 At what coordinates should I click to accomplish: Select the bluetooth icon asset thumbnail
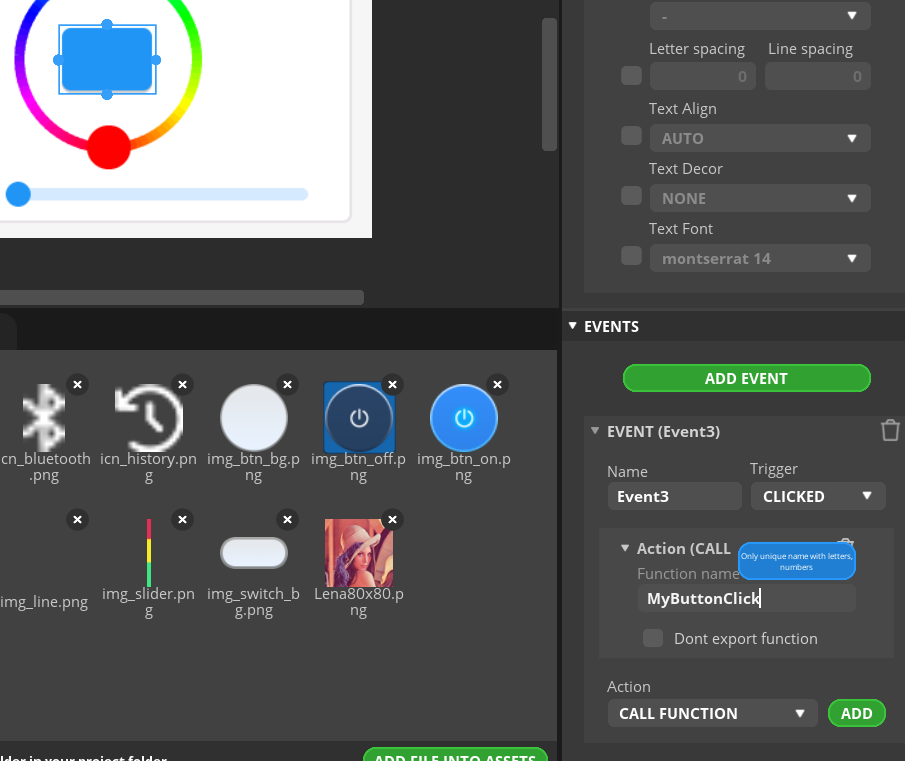click(x=44, y=418)
